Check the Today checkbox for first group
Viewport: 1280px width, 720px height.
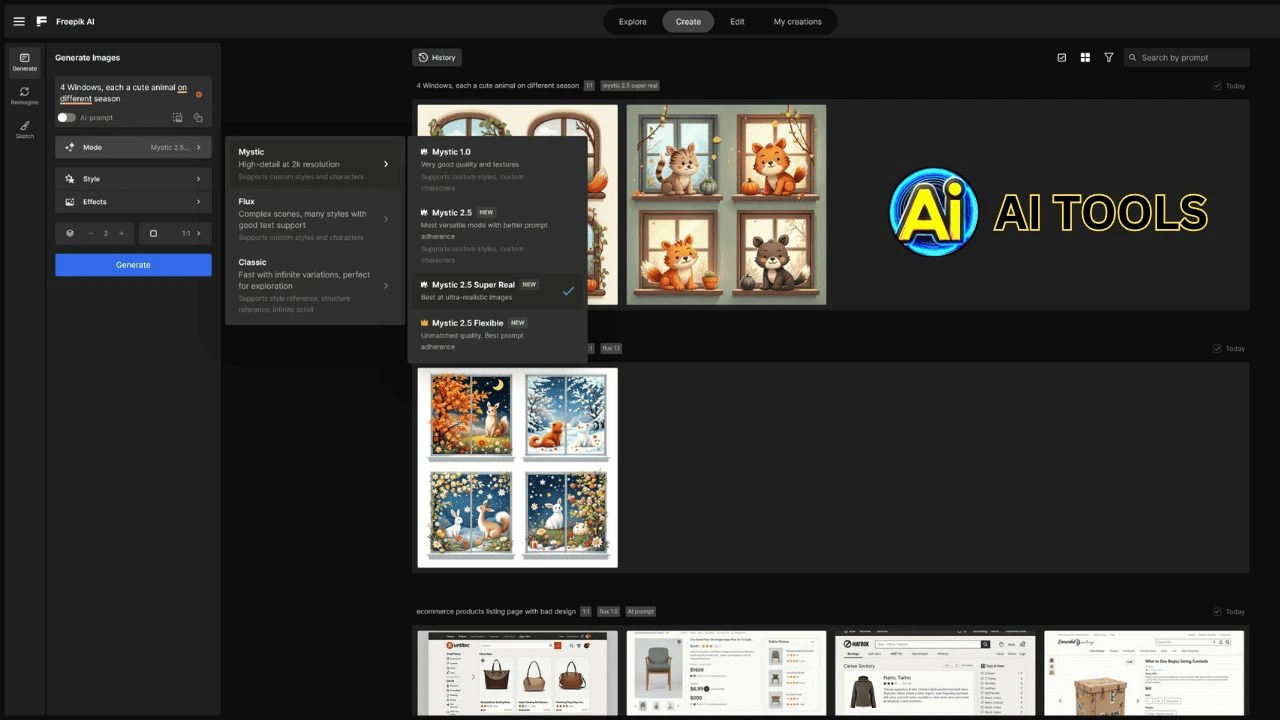click(1217, 86)
